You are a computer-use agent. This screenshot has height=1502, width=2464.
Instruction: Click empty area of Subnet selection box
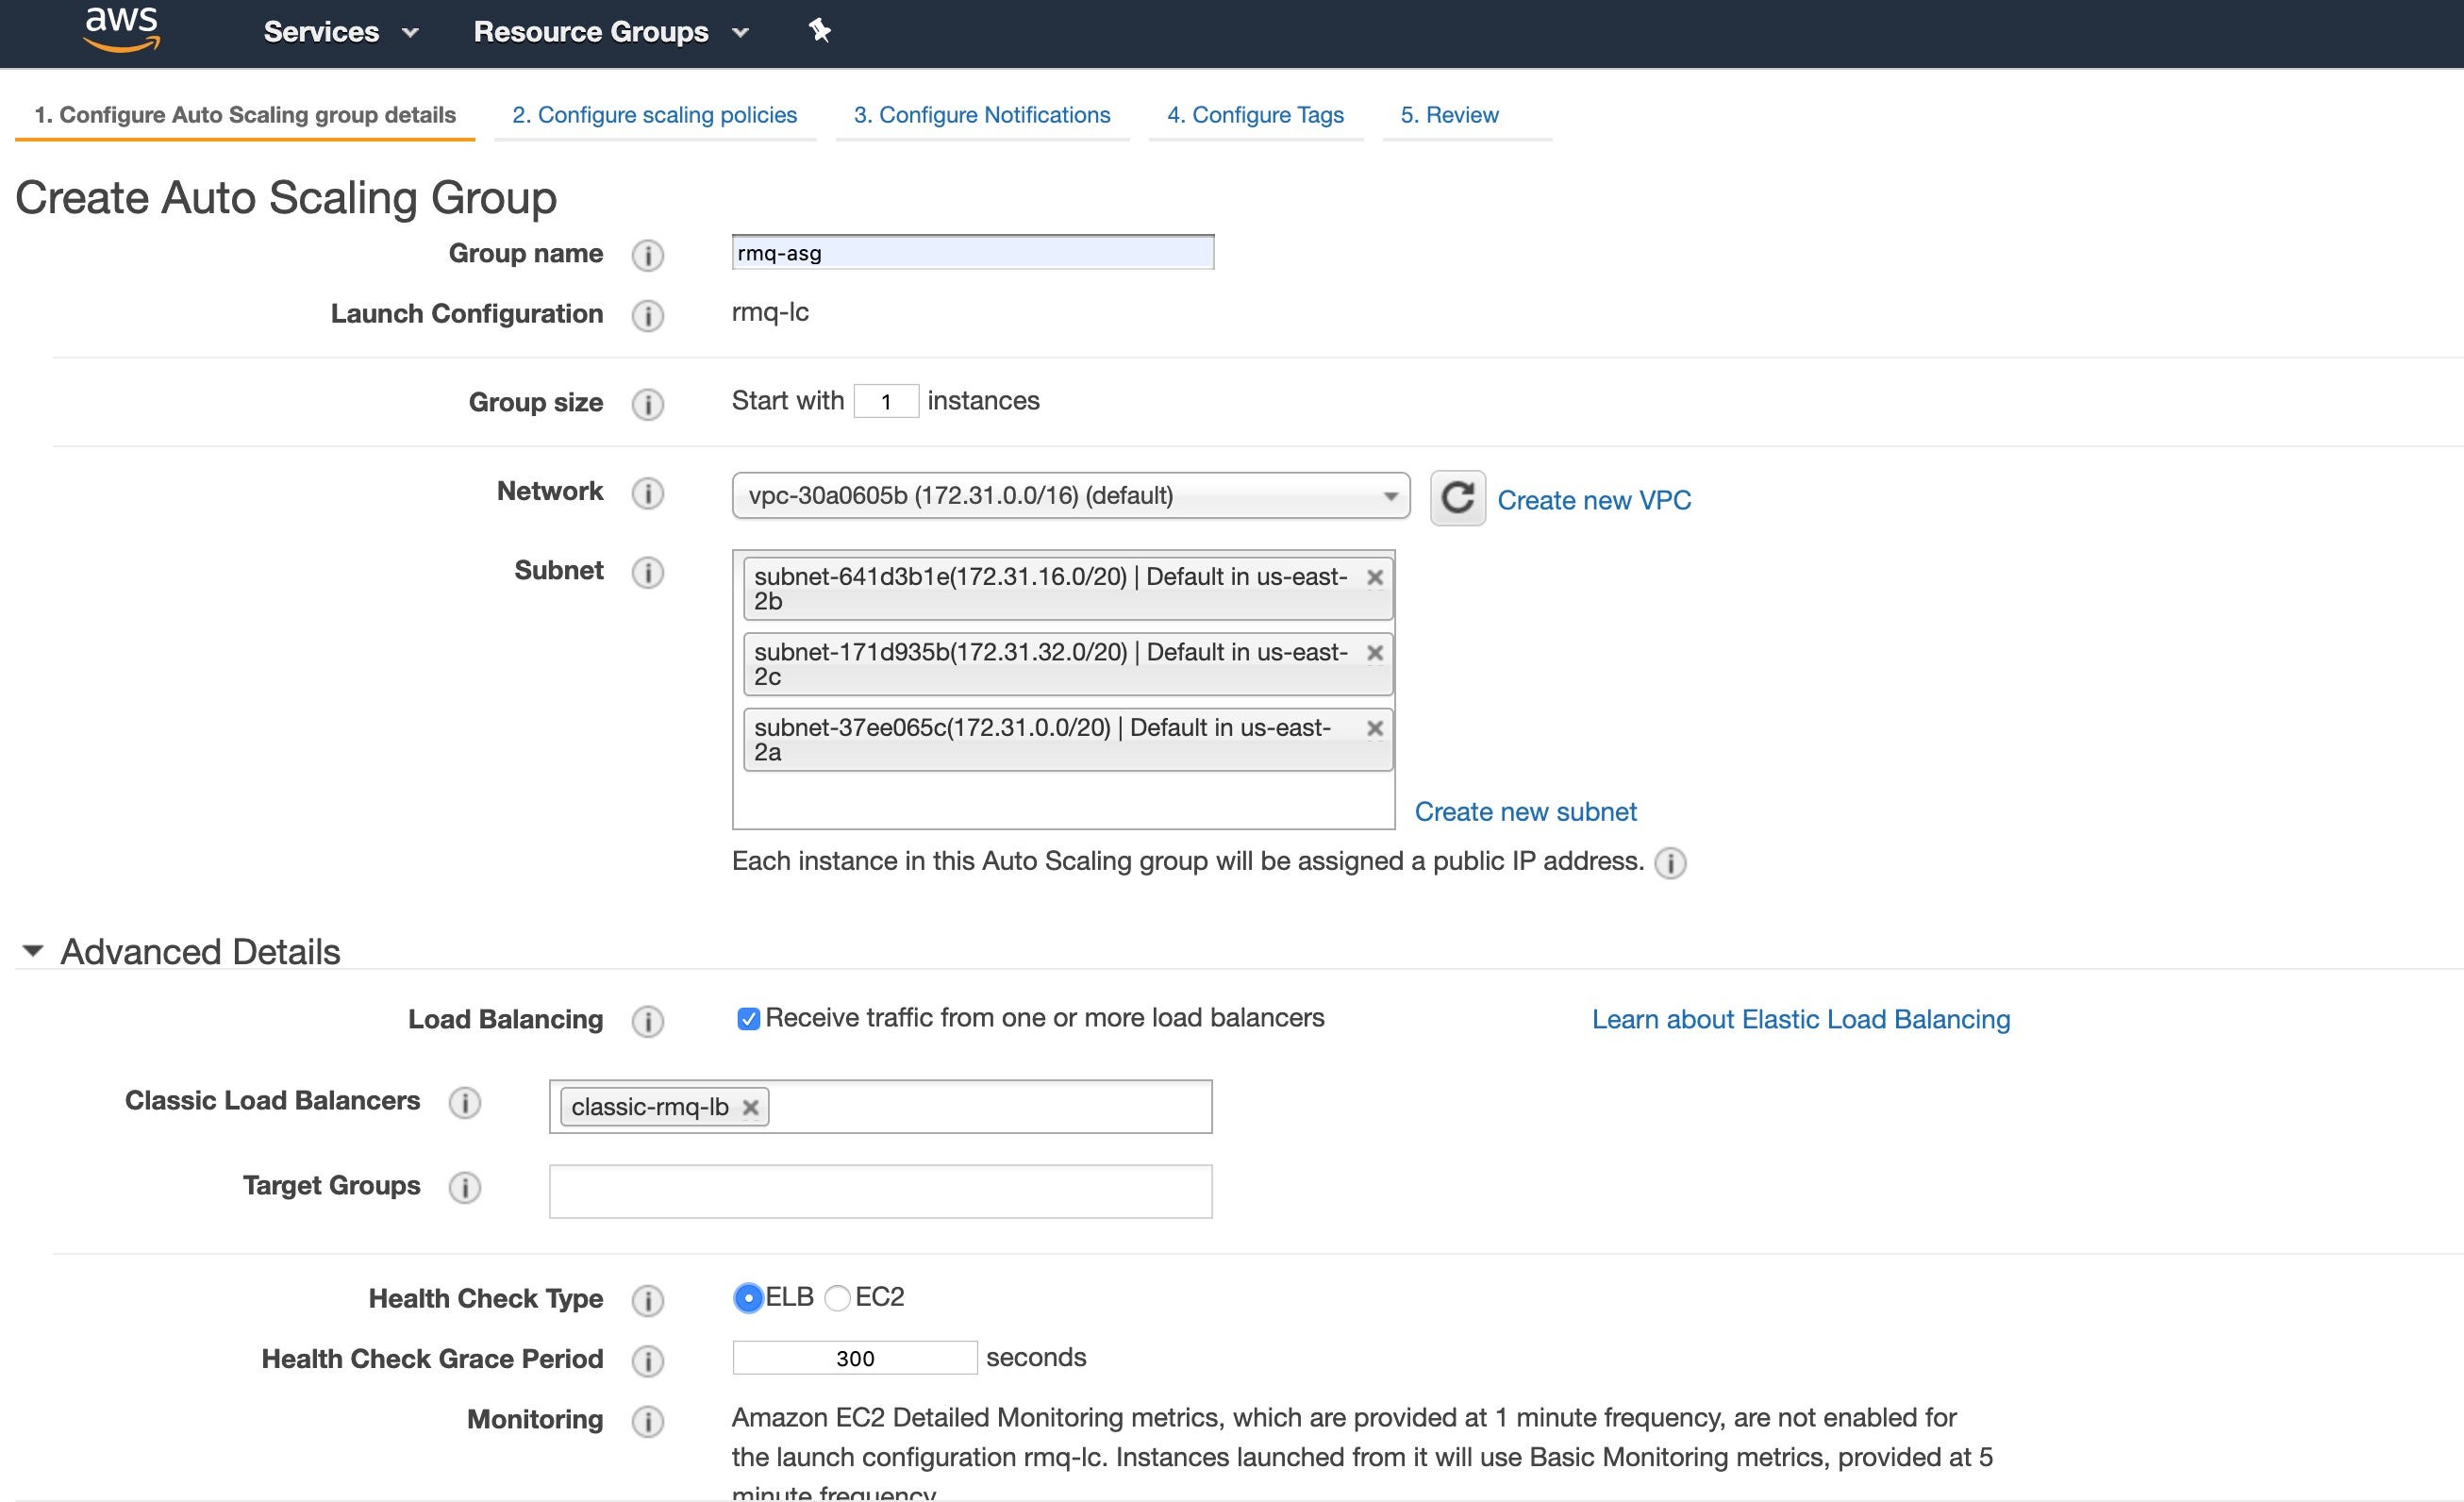[1064, 800]
